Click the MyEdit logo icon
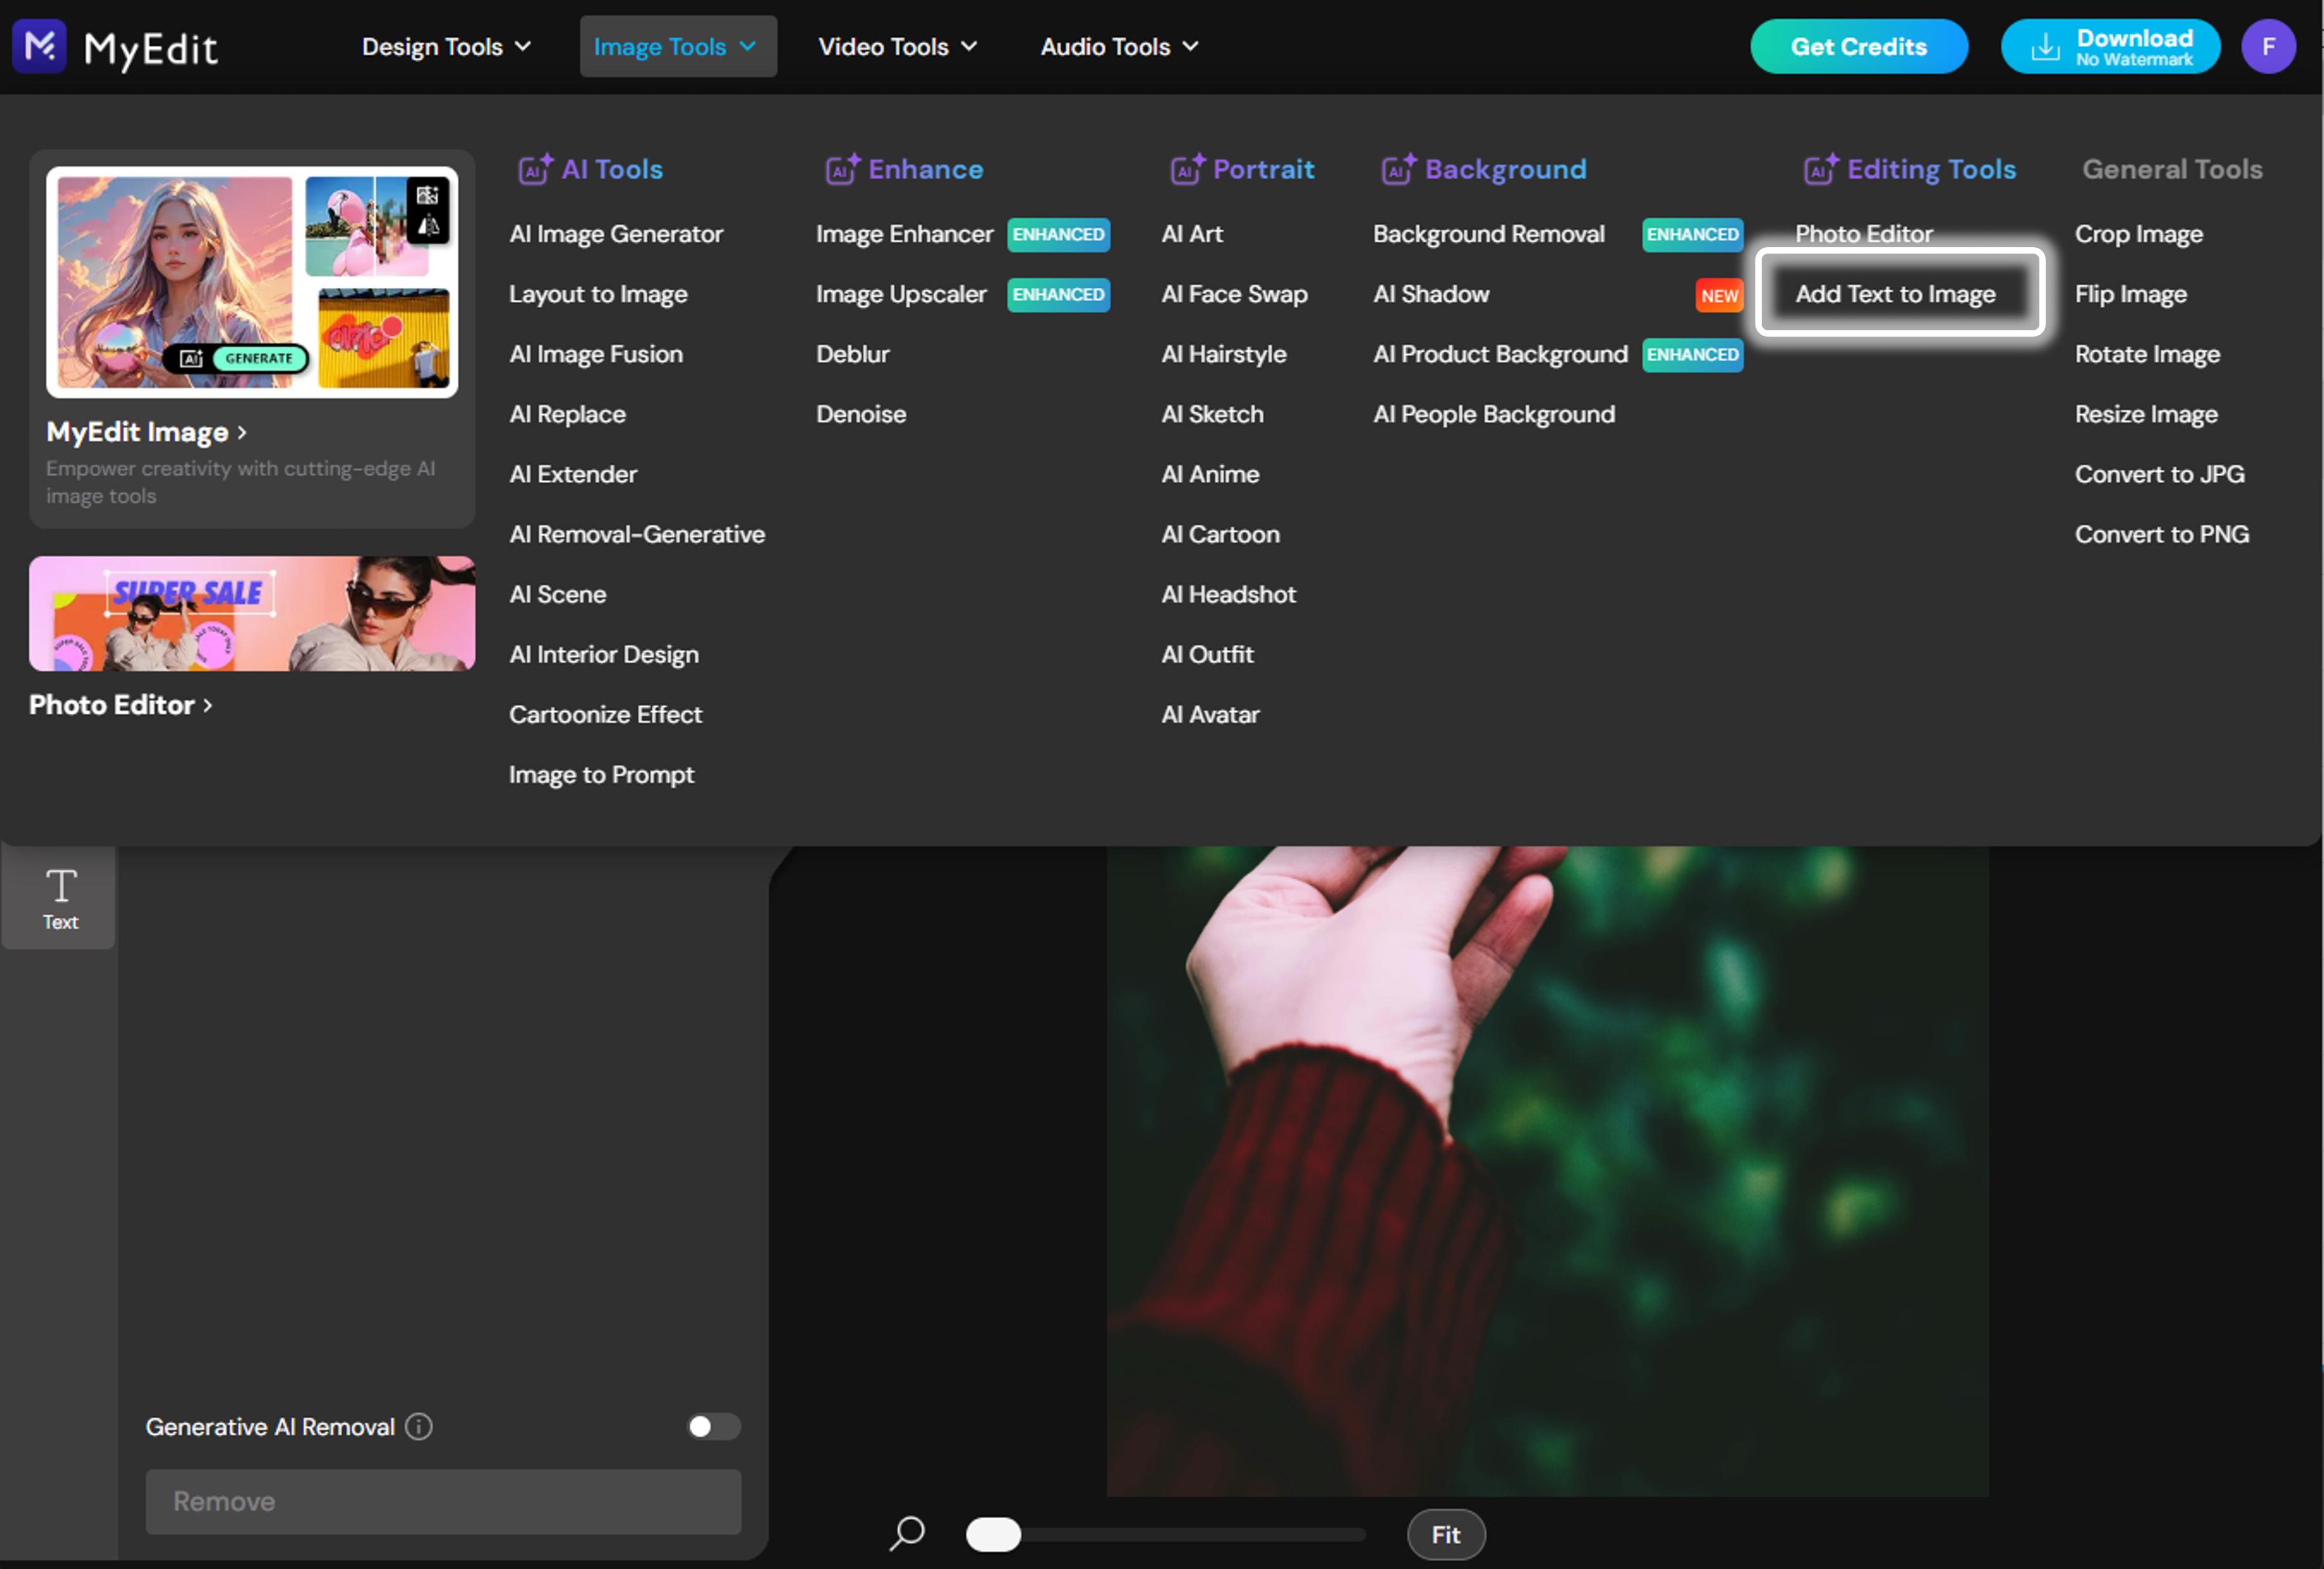Screen dimensions: 2324x1569 pyautogui.click(x=40, y=46)
